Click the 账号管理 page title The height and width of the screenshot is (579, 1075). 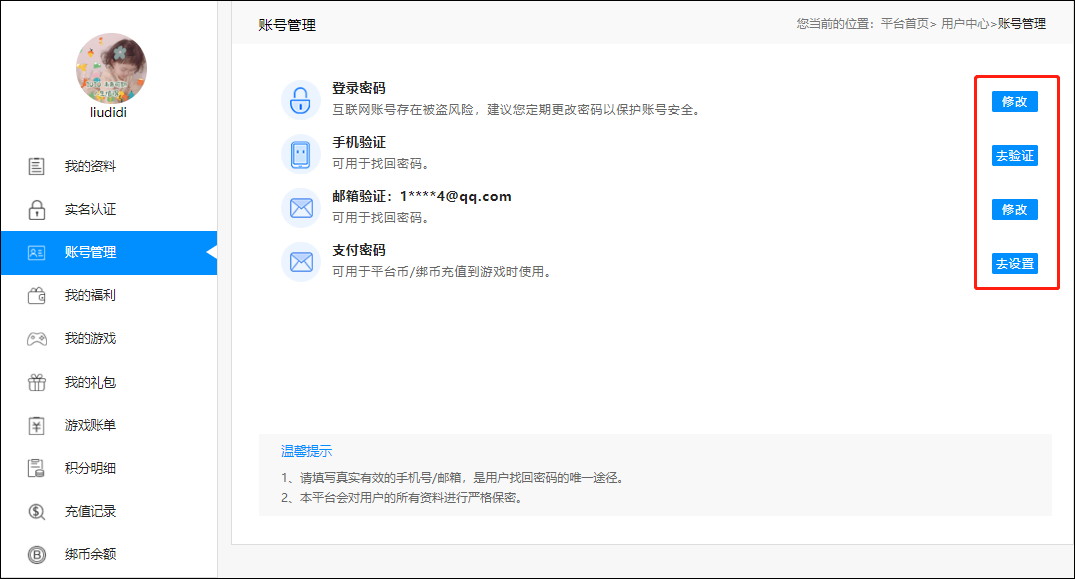(287, 25)
